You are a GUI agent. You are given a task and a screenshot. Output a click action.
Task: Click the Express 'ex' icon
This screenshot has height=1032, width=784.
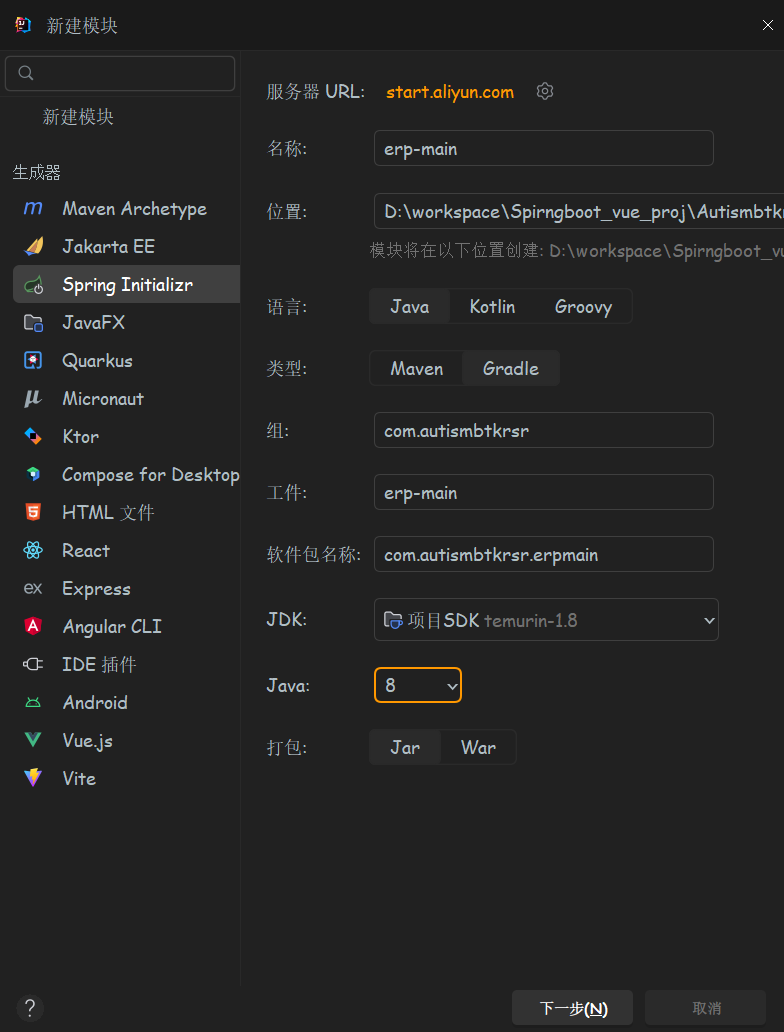tap(33, 588)
